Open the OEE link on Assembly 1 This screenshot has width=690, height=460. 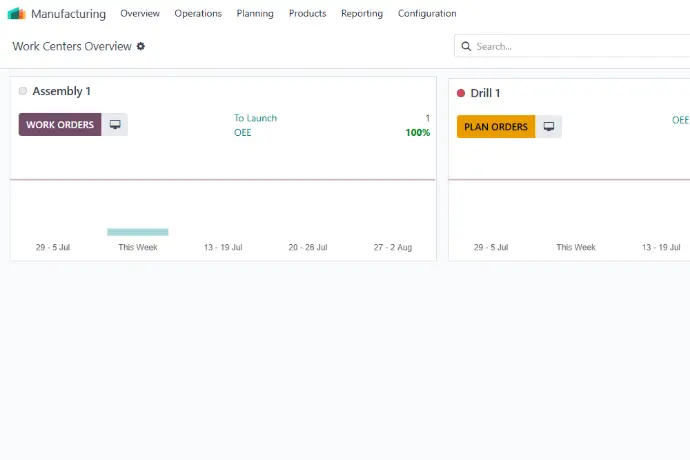tap(242, 132)
